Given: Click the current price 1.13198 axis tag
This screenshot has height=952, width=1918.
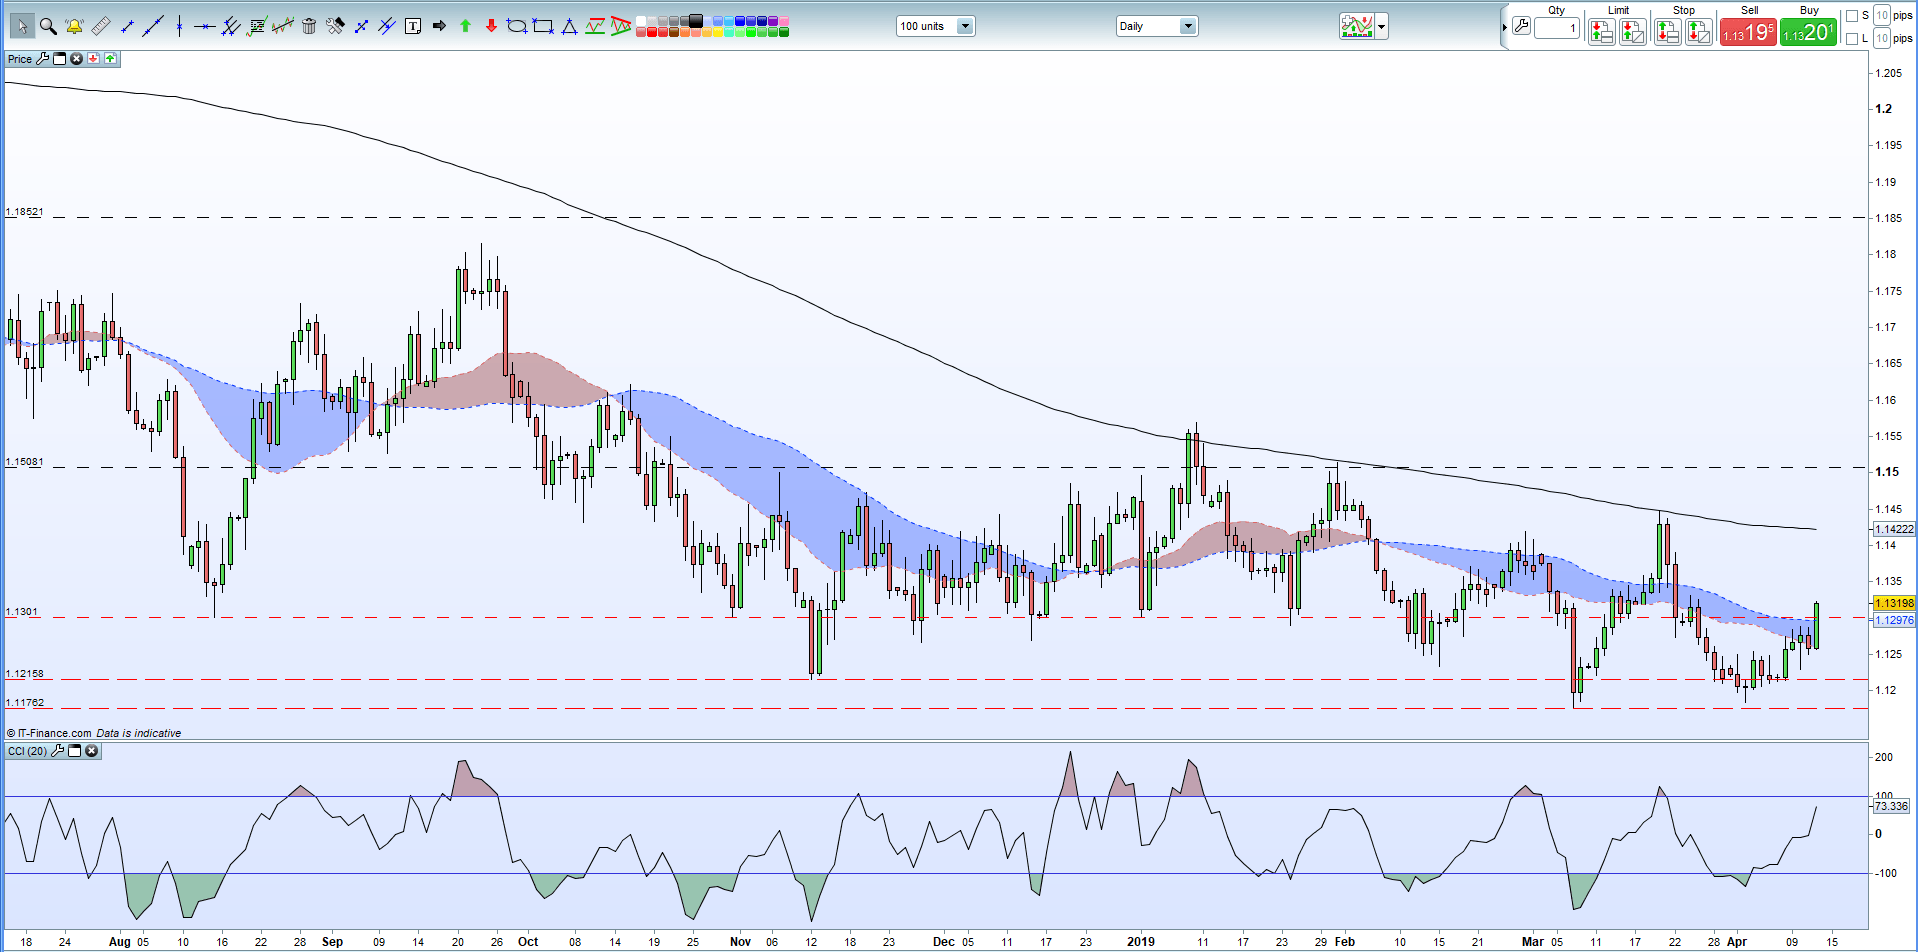Looking at the screenshot, I should 1894,603.
